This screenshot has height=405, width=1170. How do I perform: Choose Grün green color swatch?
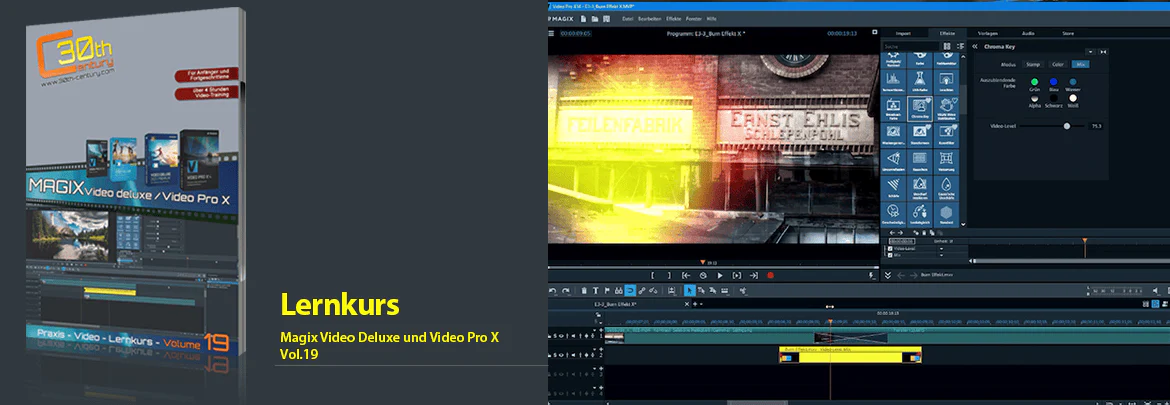coord(1034,82)
